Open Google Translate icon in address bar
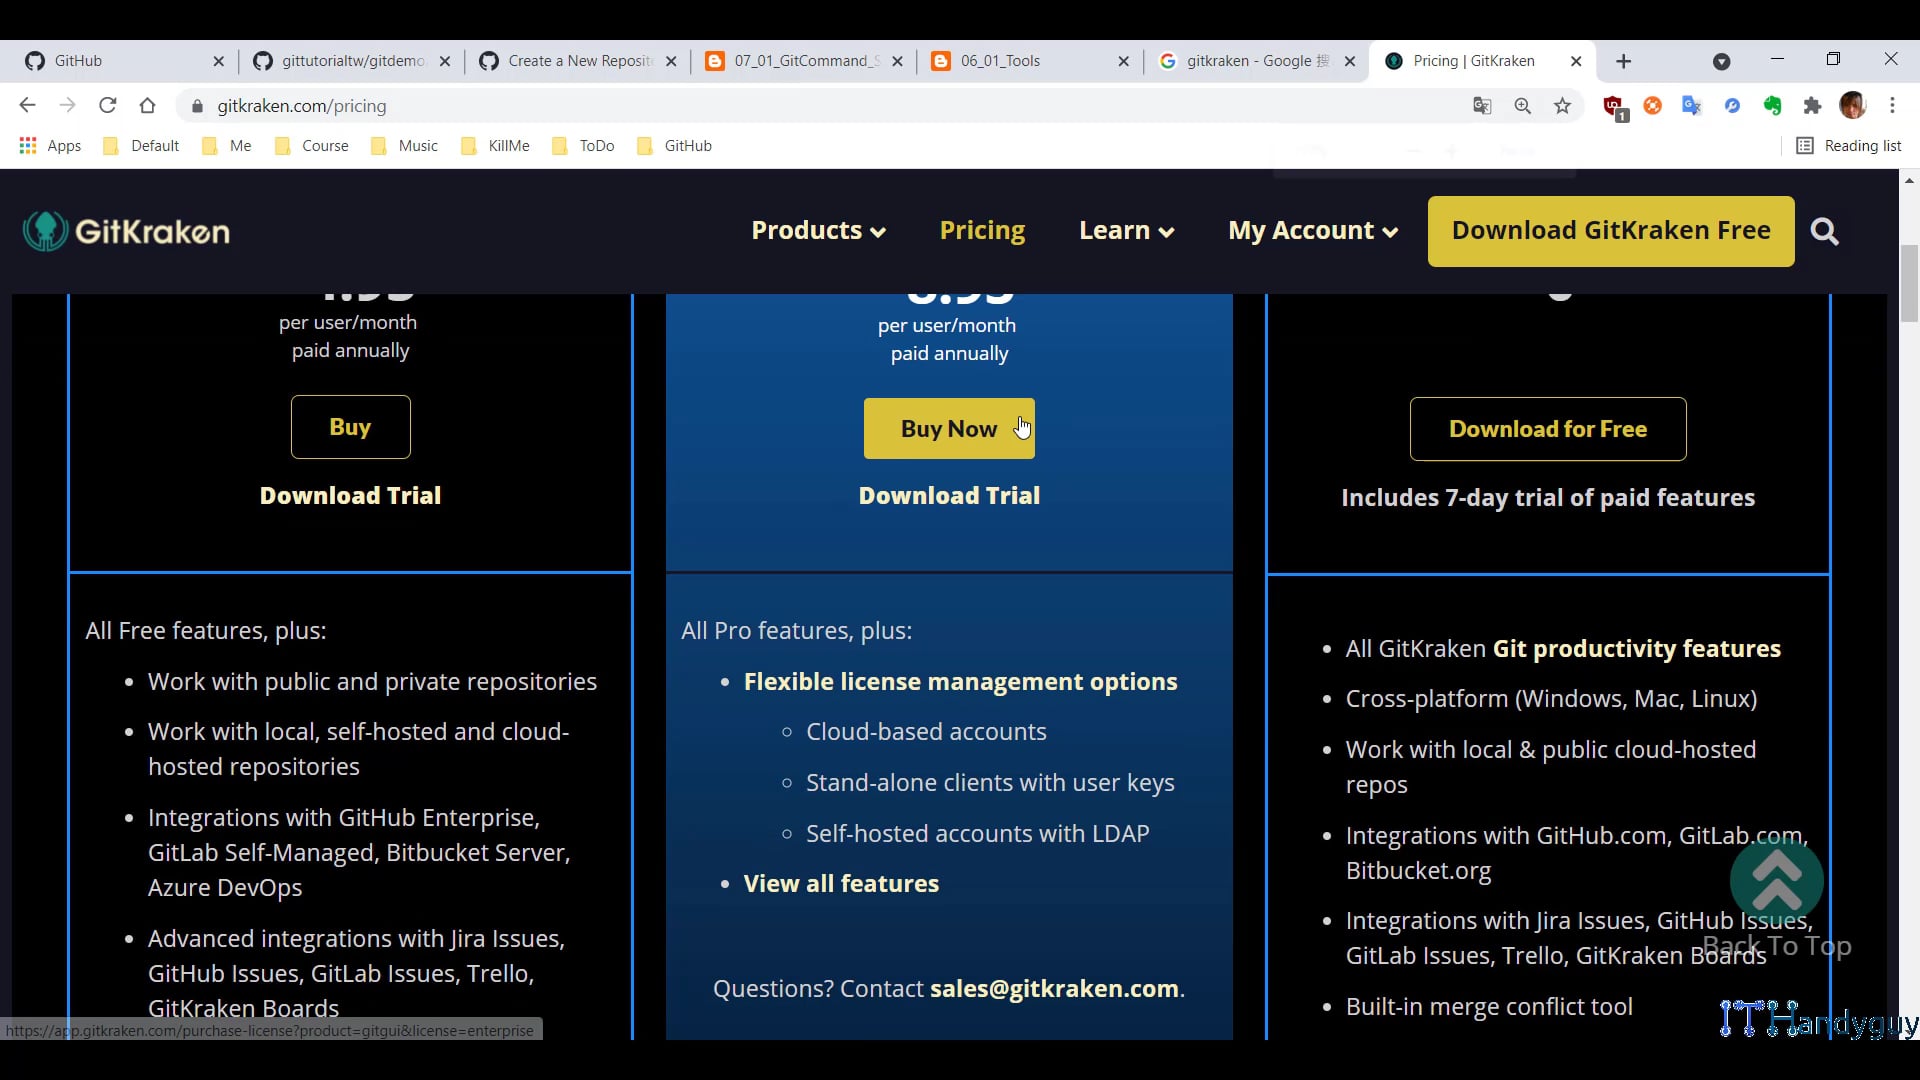The width and height of the screenshot is (1920, 1080). tap(1483, 105)
